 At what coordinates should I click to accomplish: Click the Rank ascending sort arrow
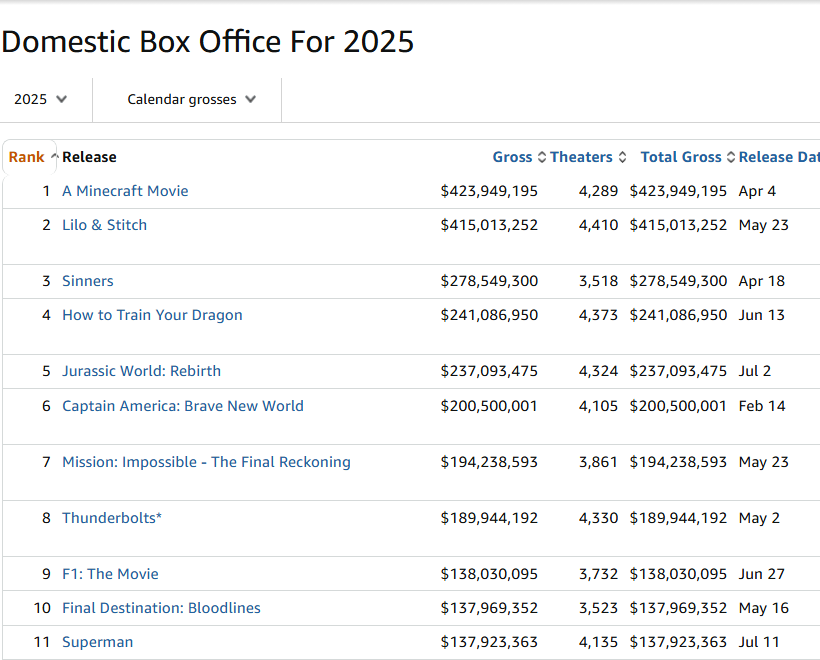pos(54,156)
